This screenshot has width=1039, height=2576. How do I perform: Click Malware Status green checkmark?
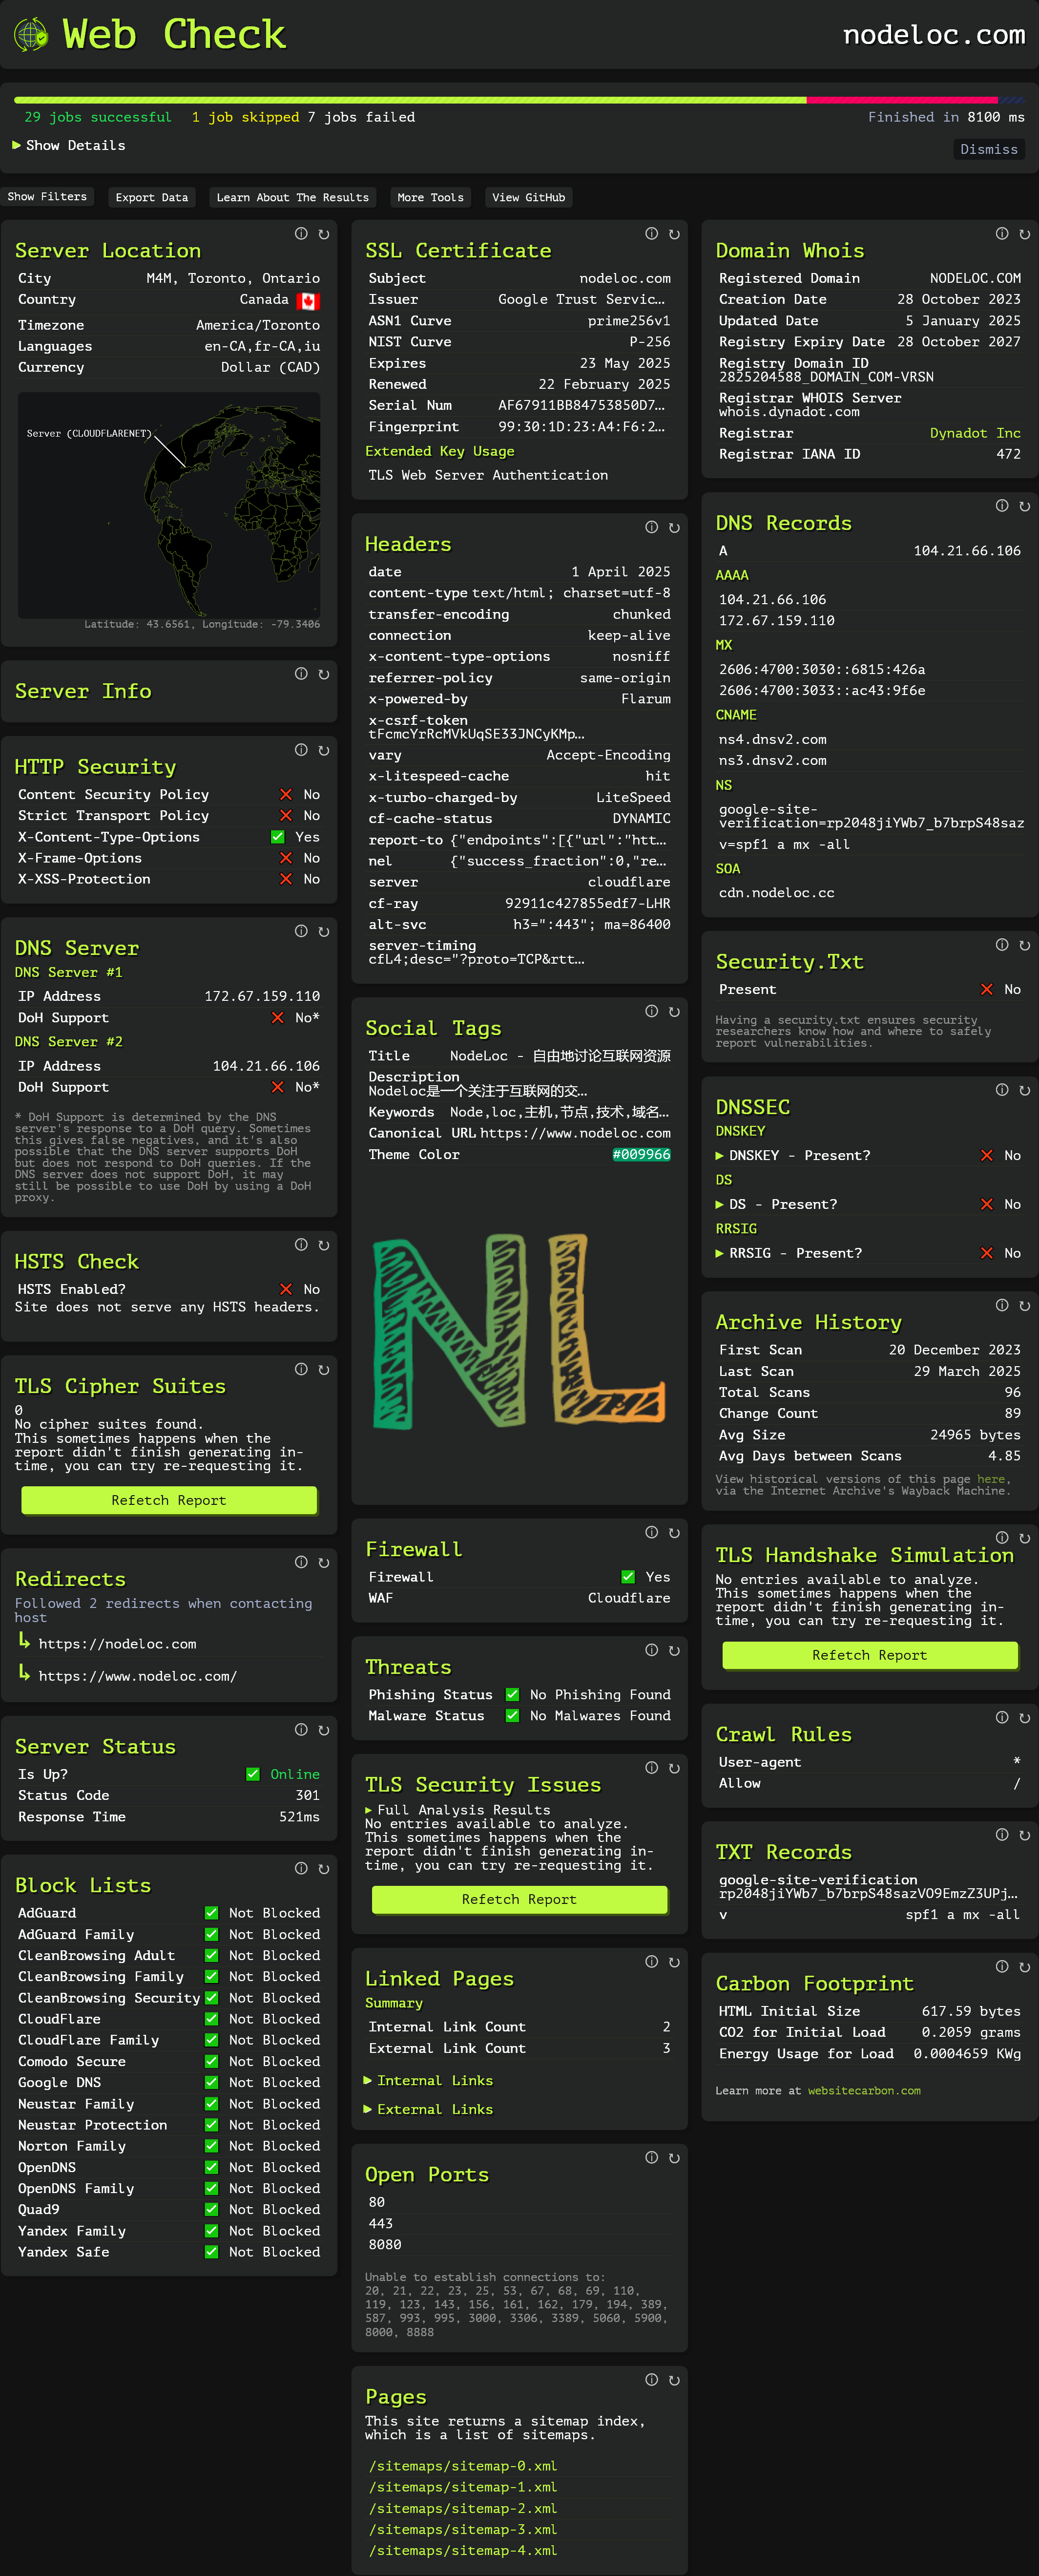point(512,1715)
